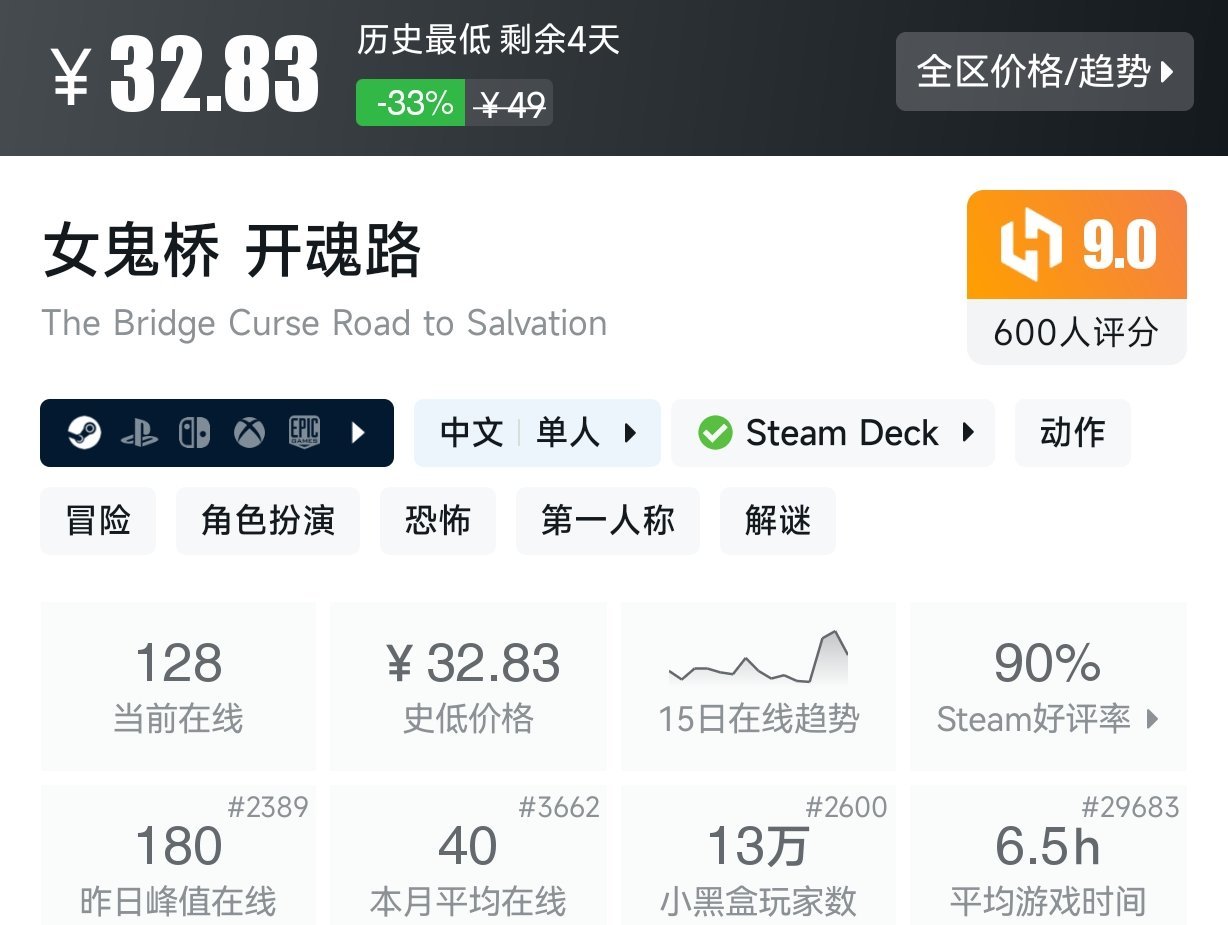
Task: Open the orange 9.0 rating badge
Action: coord(1076,243)
